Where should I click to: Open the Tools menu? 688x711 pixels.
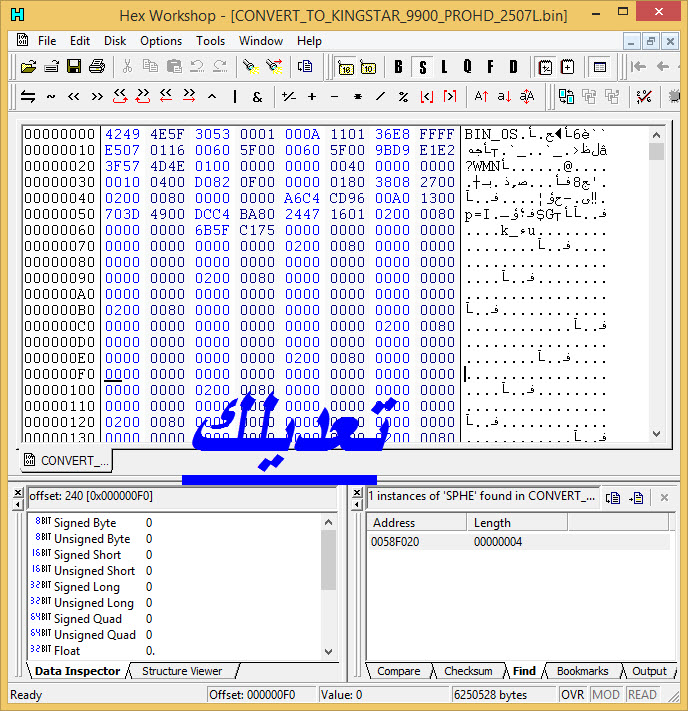coord(210,41)
